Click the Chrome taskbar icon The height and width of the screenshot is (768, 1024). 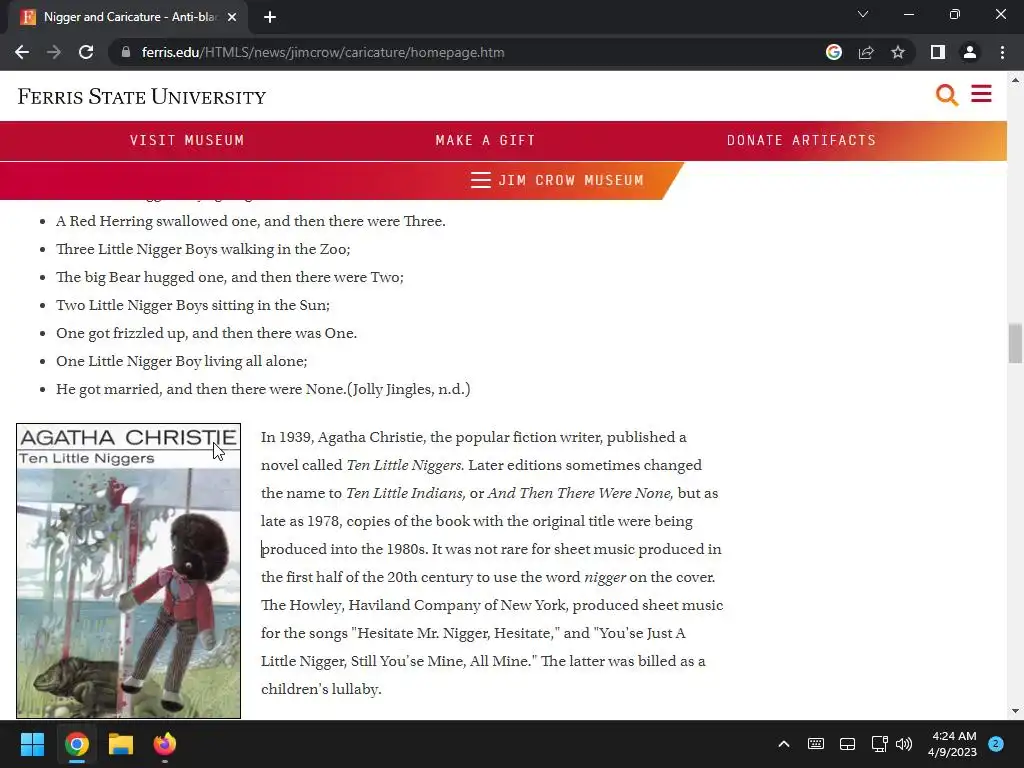point(76,744)
